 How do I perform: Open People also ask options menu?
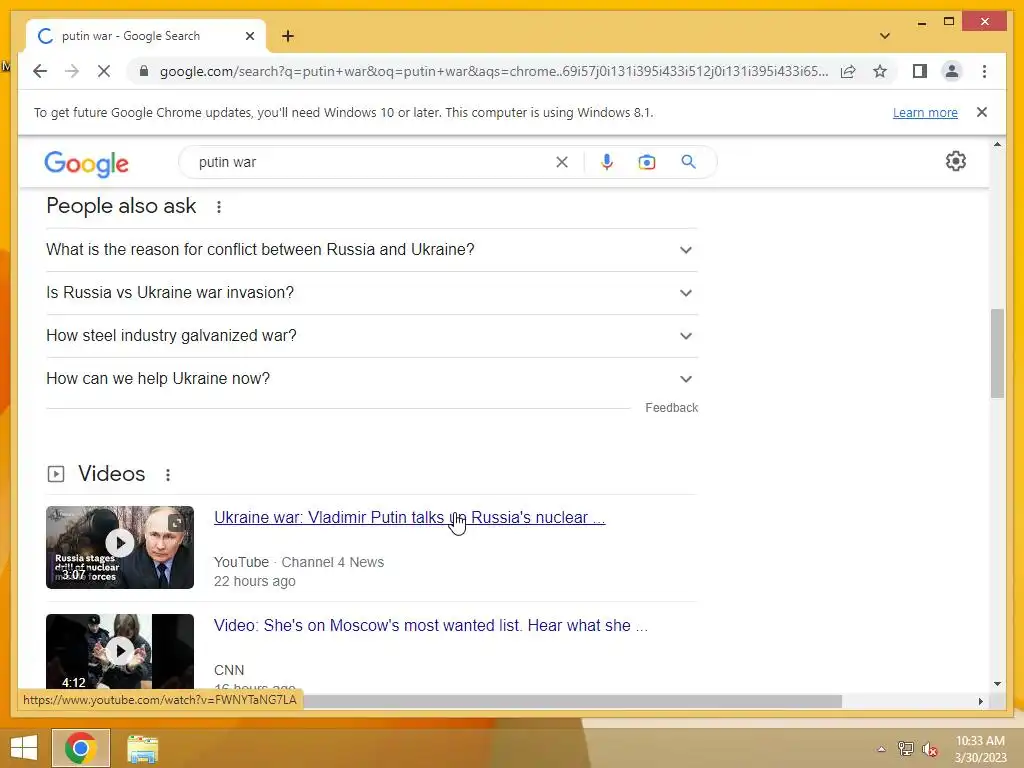219,207
